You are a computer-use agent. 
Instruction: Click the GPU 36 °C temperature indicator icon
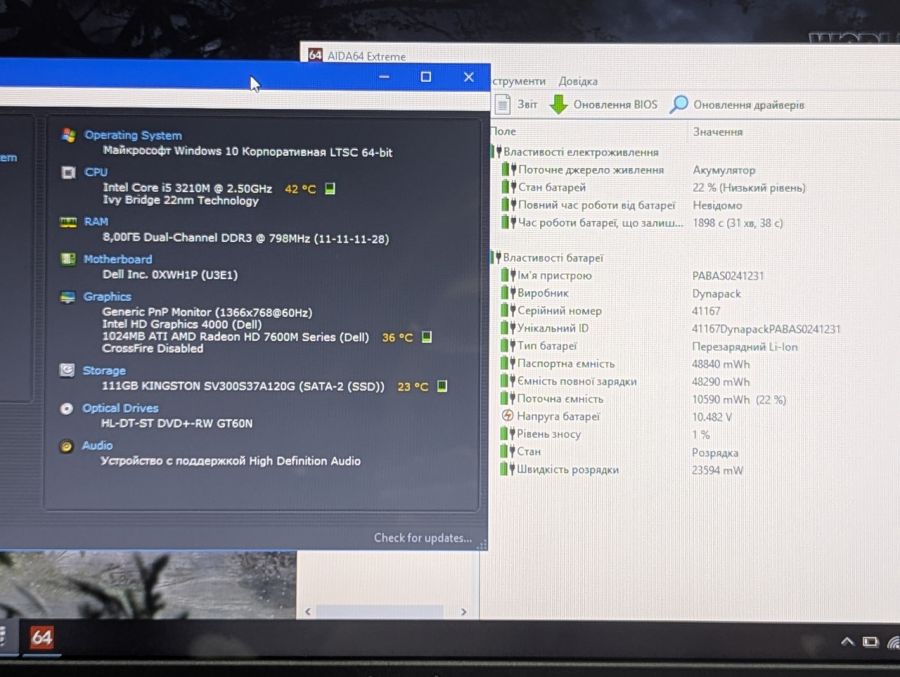pyautogui.click(x=426, y=337)
